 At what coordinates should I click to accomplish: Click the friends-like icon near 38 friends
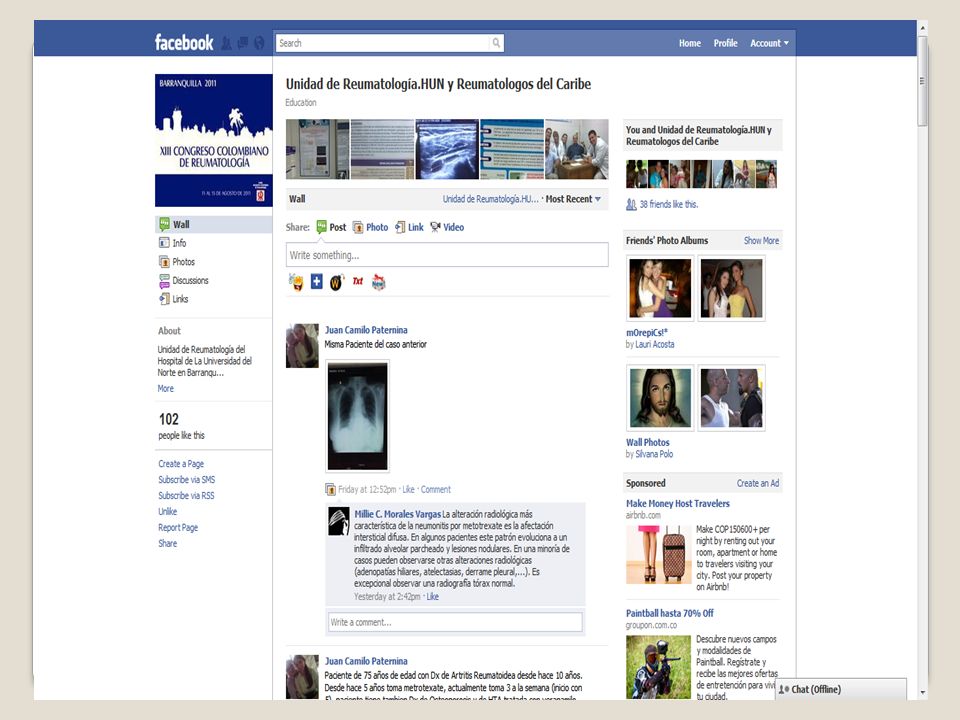(x=631, y=204)
